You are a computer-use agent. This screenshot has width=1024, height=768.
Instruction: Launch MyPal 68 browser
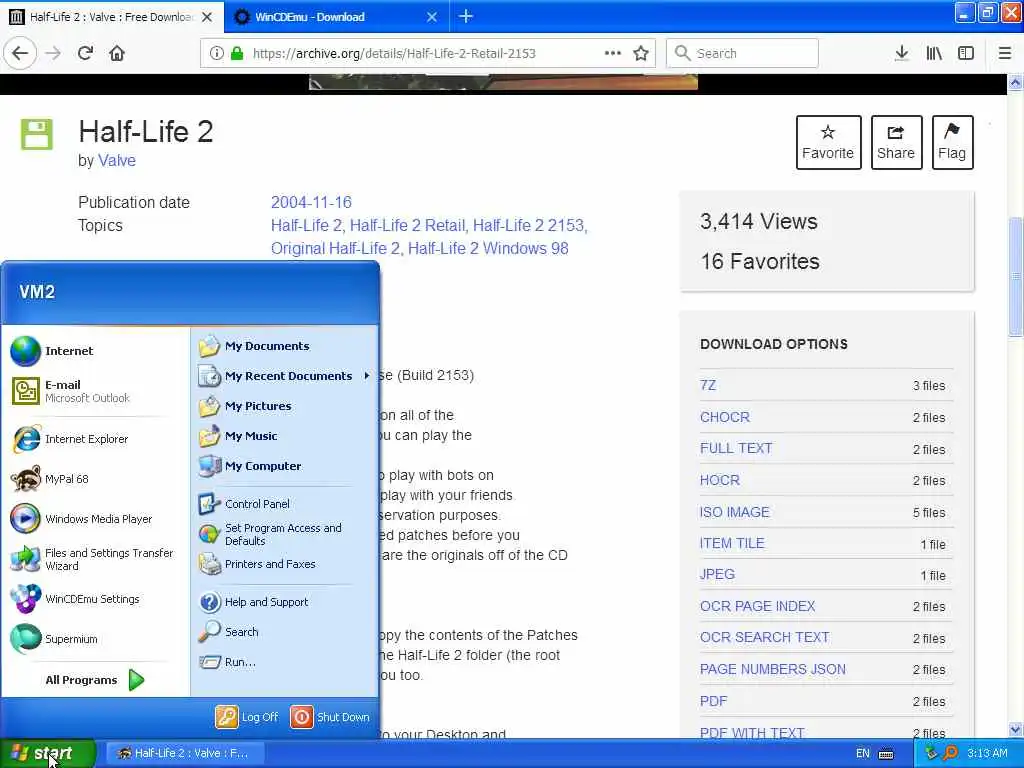click(95, 479)
